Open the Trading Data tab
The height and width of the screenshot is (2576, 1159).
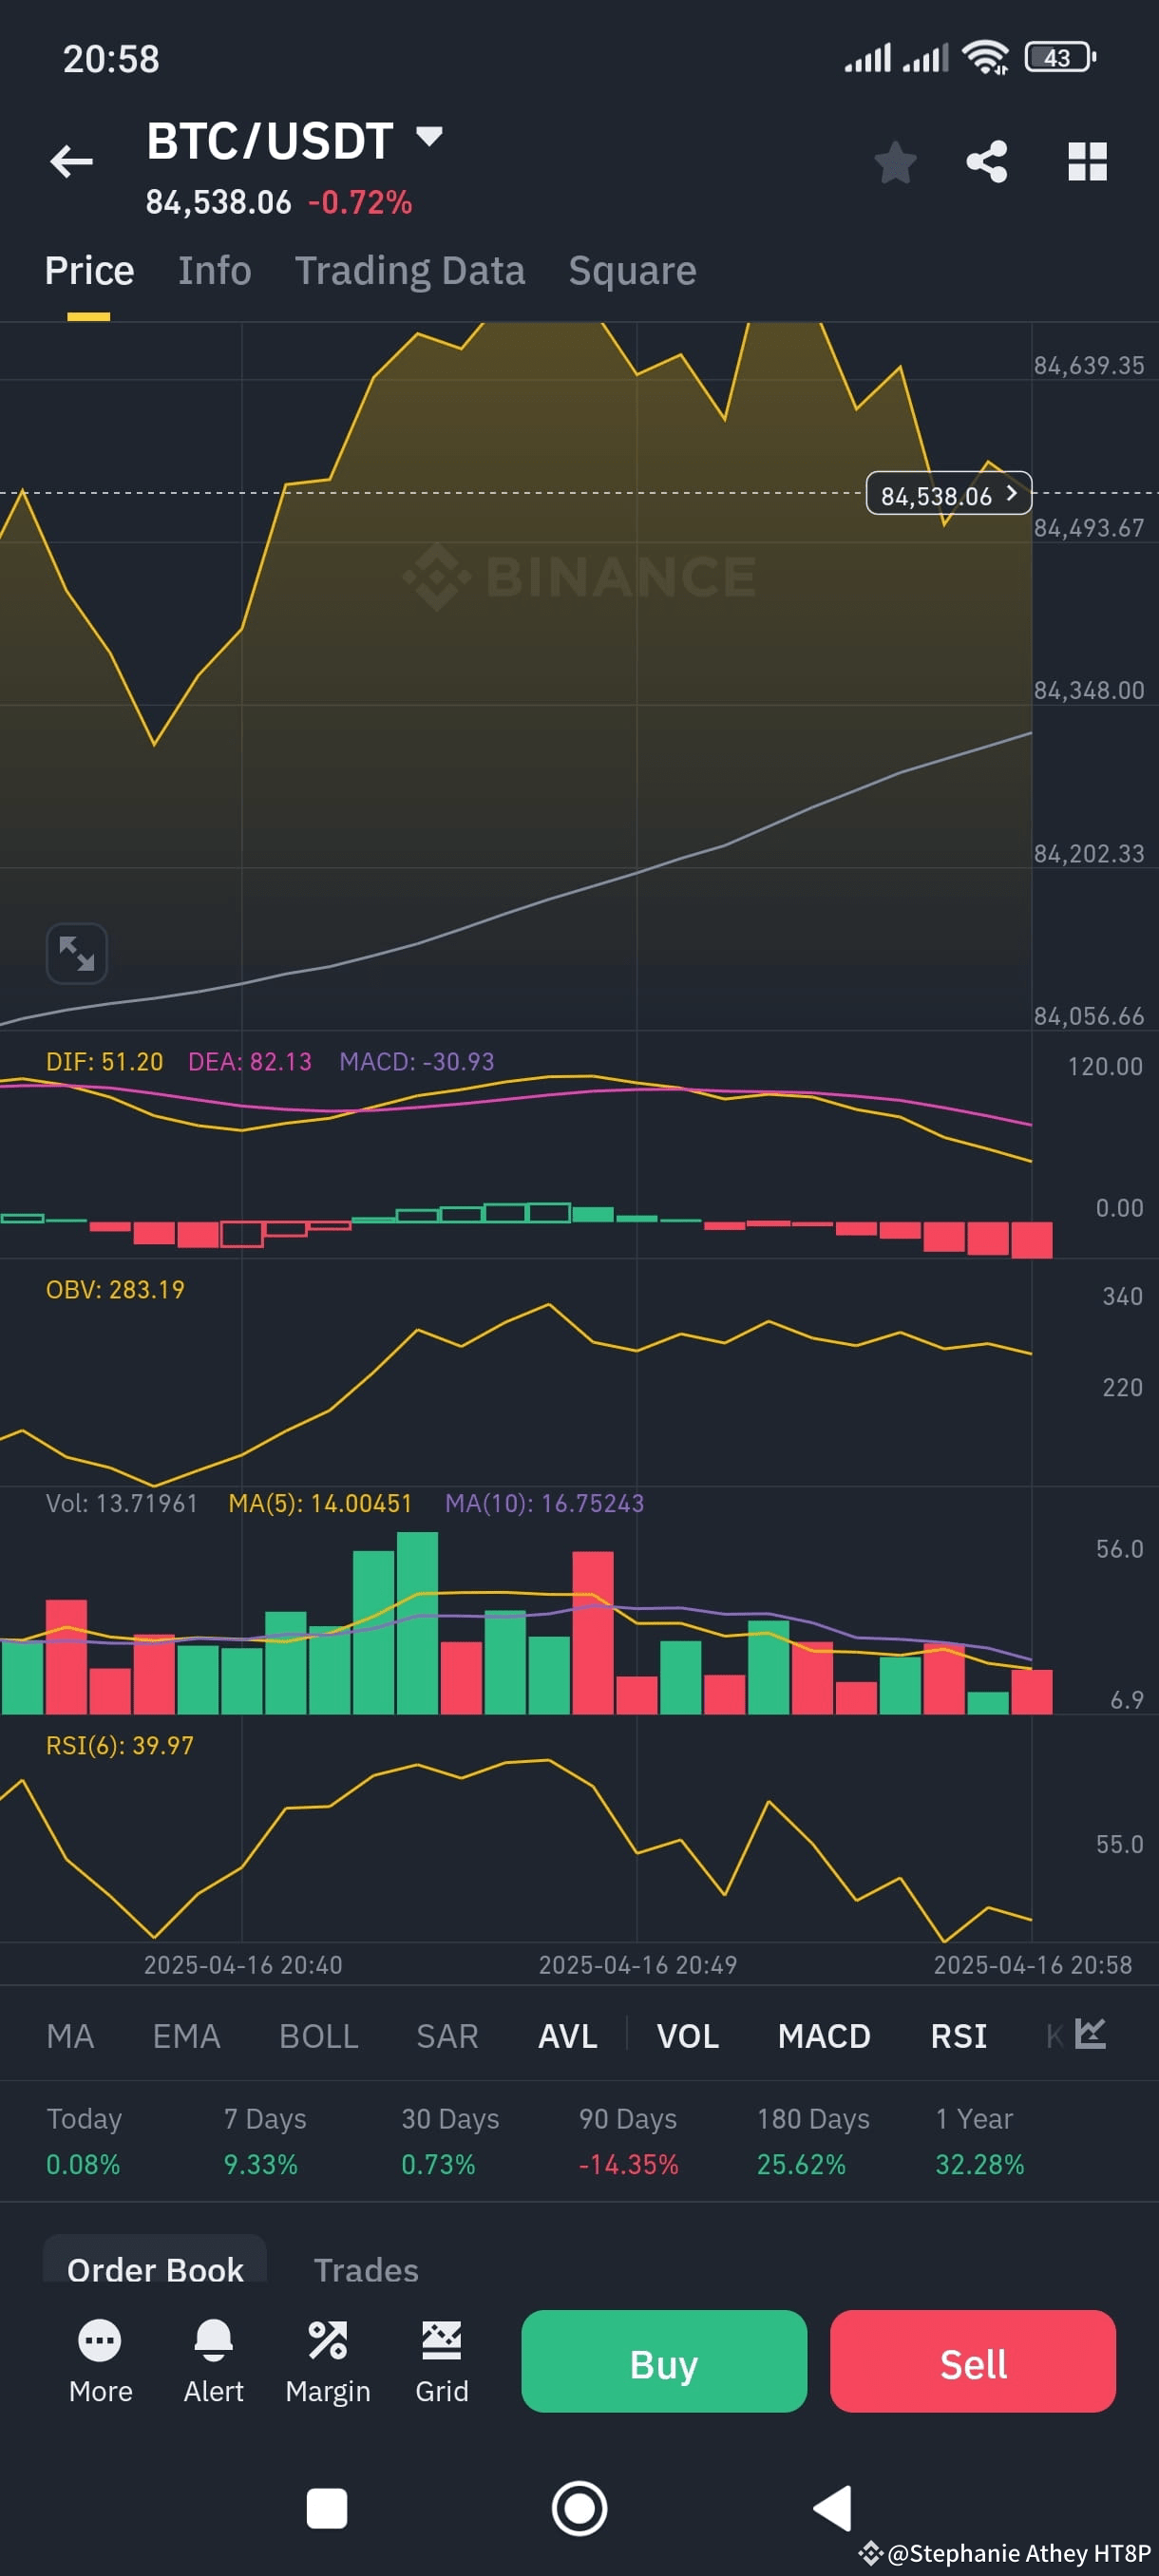tap(410, 271)
